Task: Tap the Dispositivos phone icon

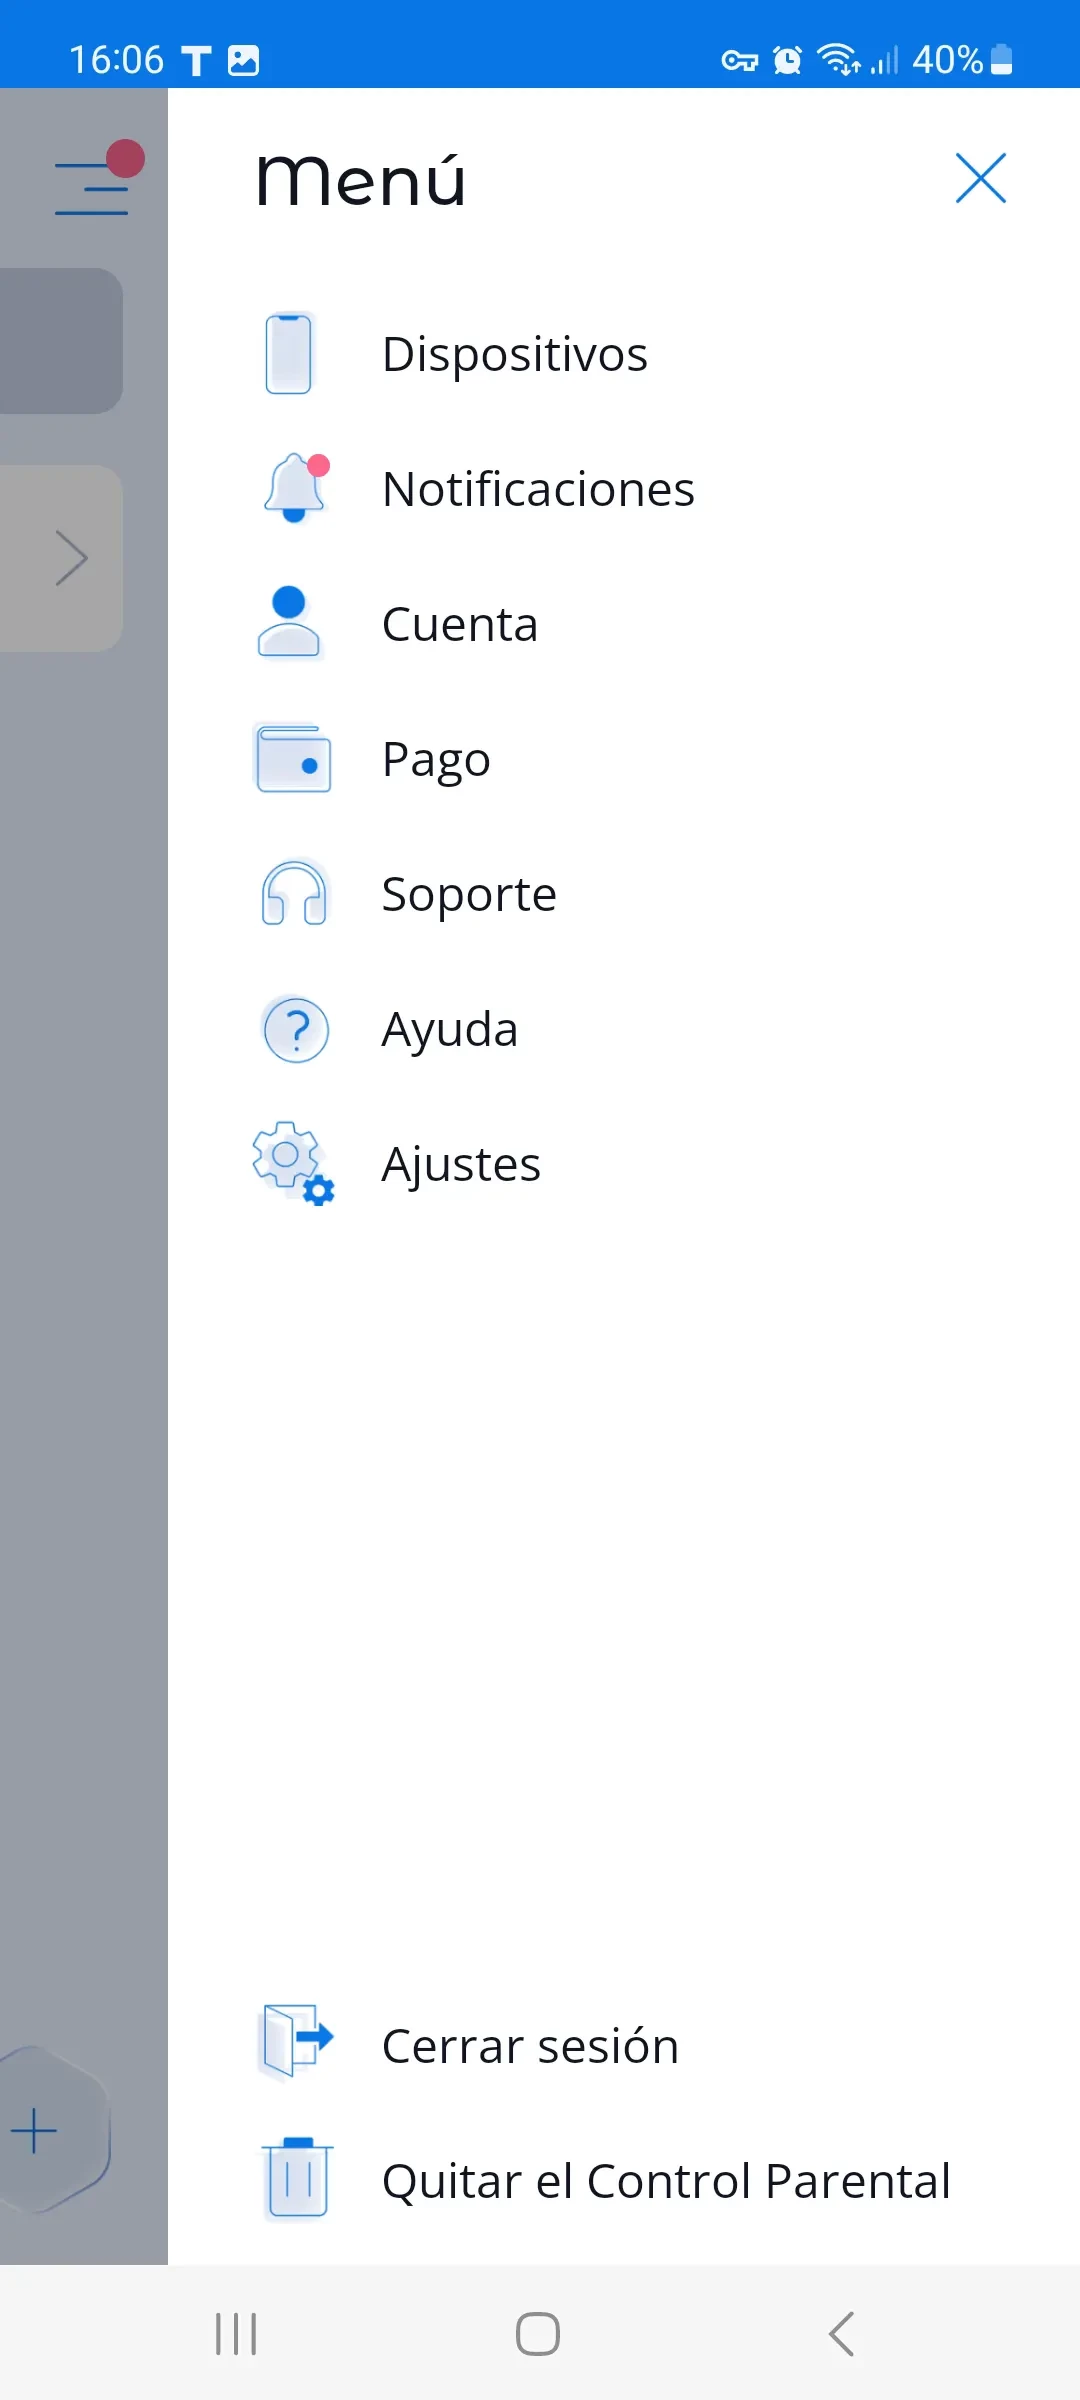Action: (289, 354)
